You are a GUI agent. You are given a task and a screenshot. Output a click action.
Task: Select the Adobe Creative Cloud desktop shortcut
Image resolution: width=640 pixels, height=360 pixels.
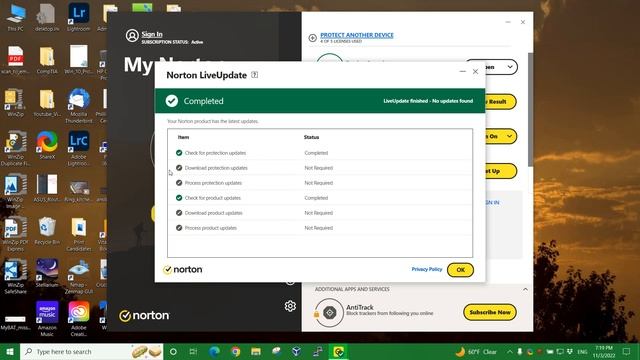pyautogui.click(x=79, y=319)
